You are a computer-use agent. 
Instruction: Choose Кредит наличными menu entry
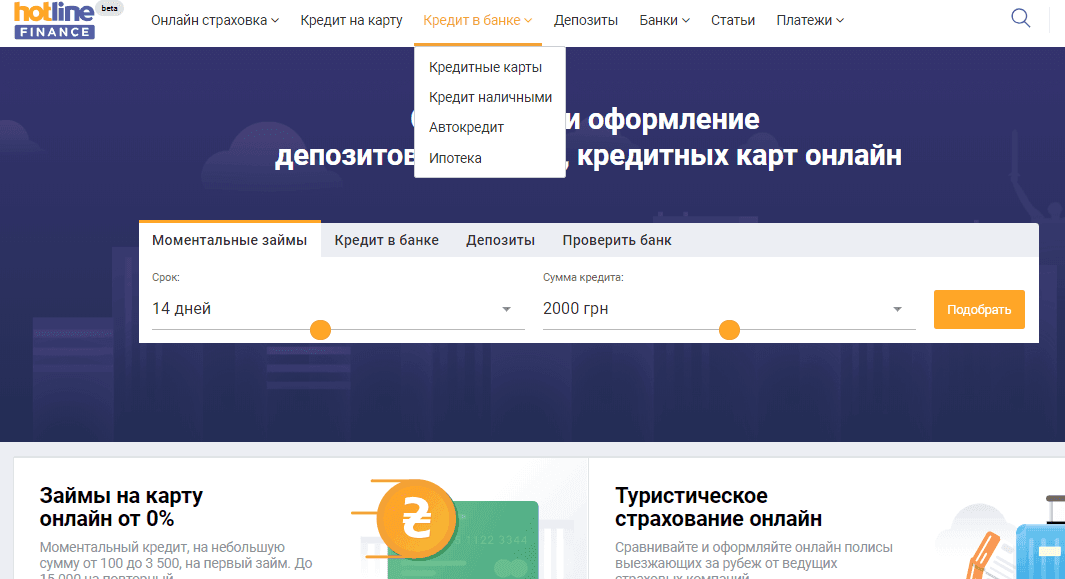pos(490,97)
